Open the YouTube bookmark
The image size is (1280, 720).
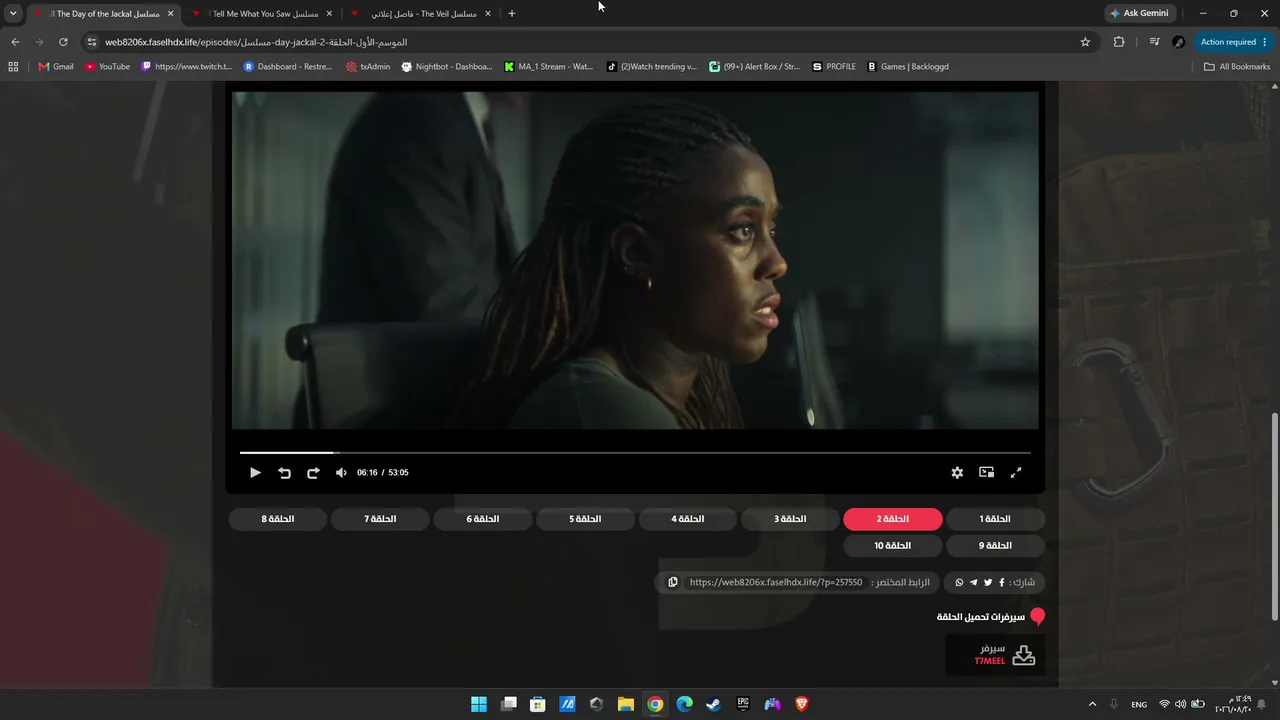pos(107,67)
